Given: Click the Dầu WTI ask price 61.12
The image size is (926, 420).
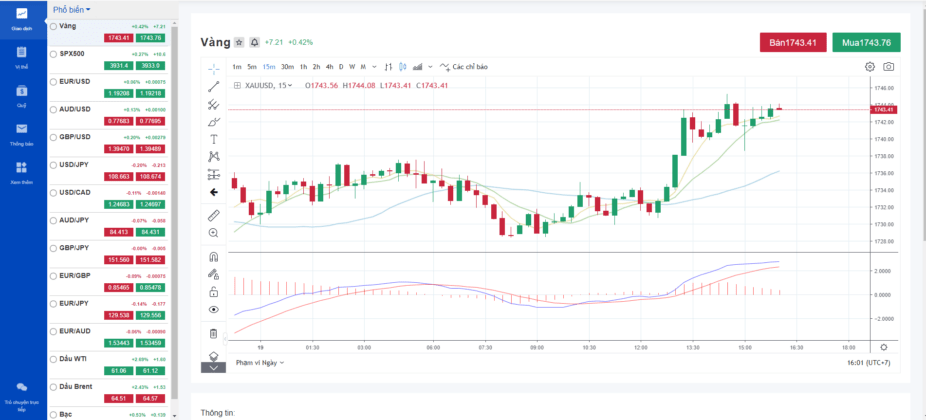Looking at the screenshot, I should click(150, 371).
